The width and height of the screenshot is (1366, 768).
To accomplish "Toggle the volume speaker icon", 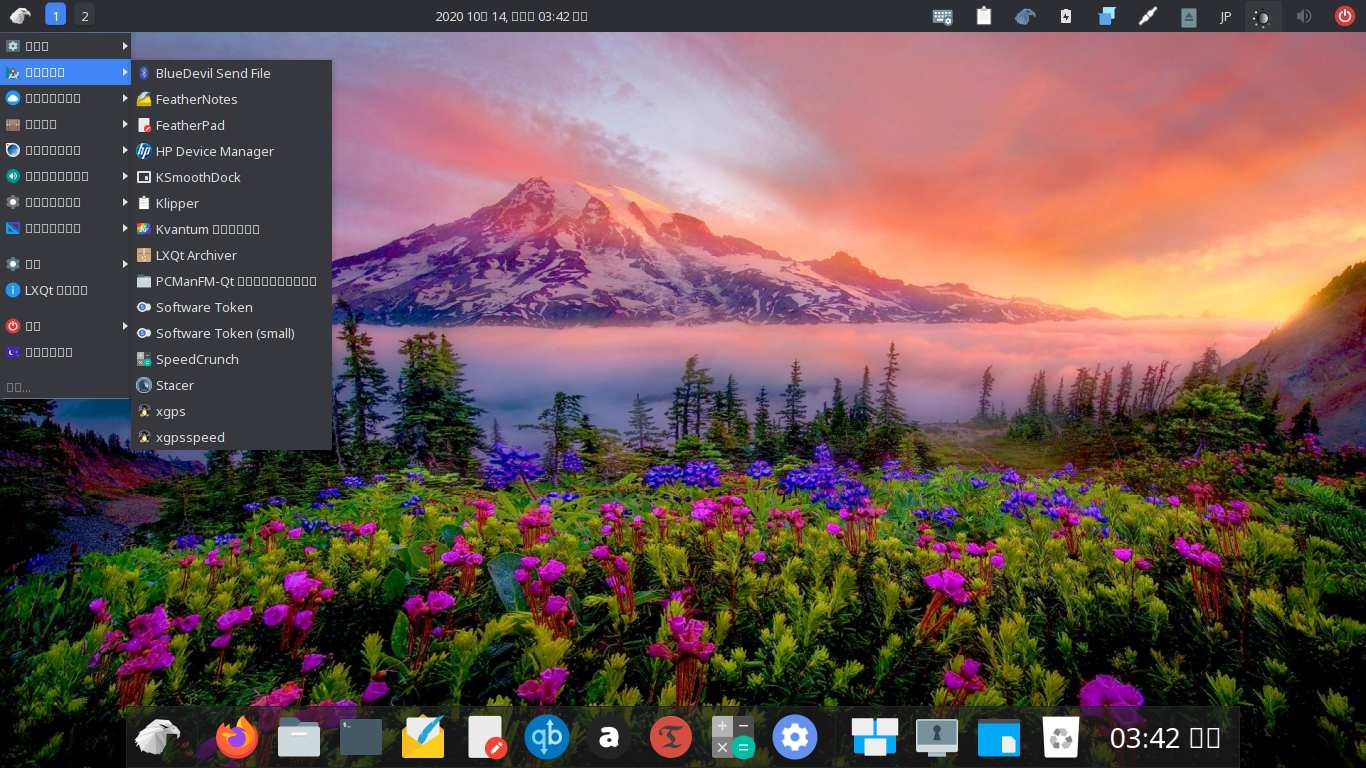I will pos(1304,16).
